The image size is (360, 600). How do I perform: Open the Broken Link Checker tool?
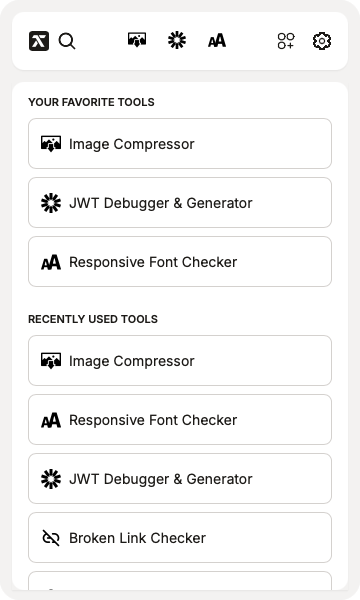180,537
